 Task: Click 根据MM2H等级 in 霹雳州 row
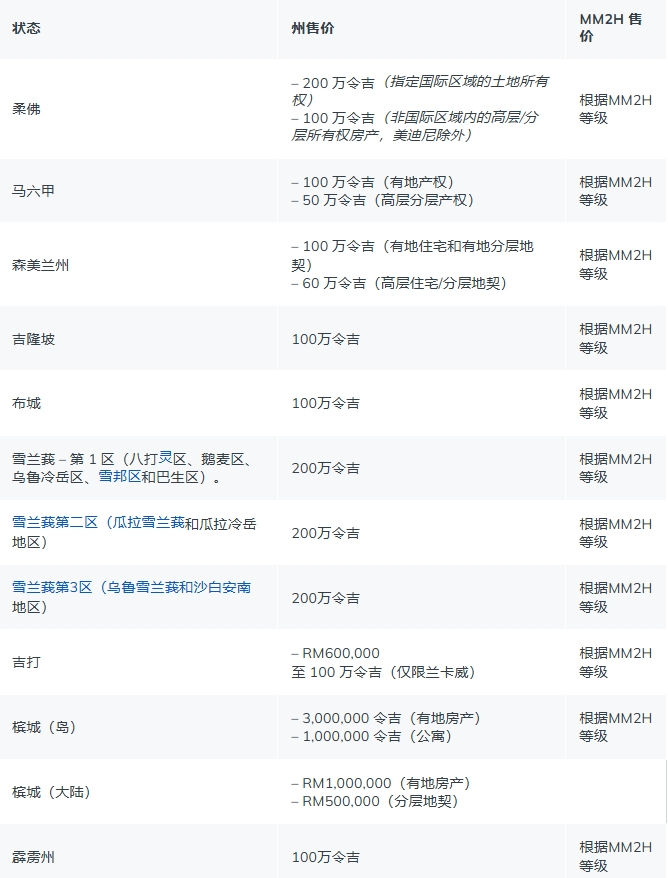615,856
